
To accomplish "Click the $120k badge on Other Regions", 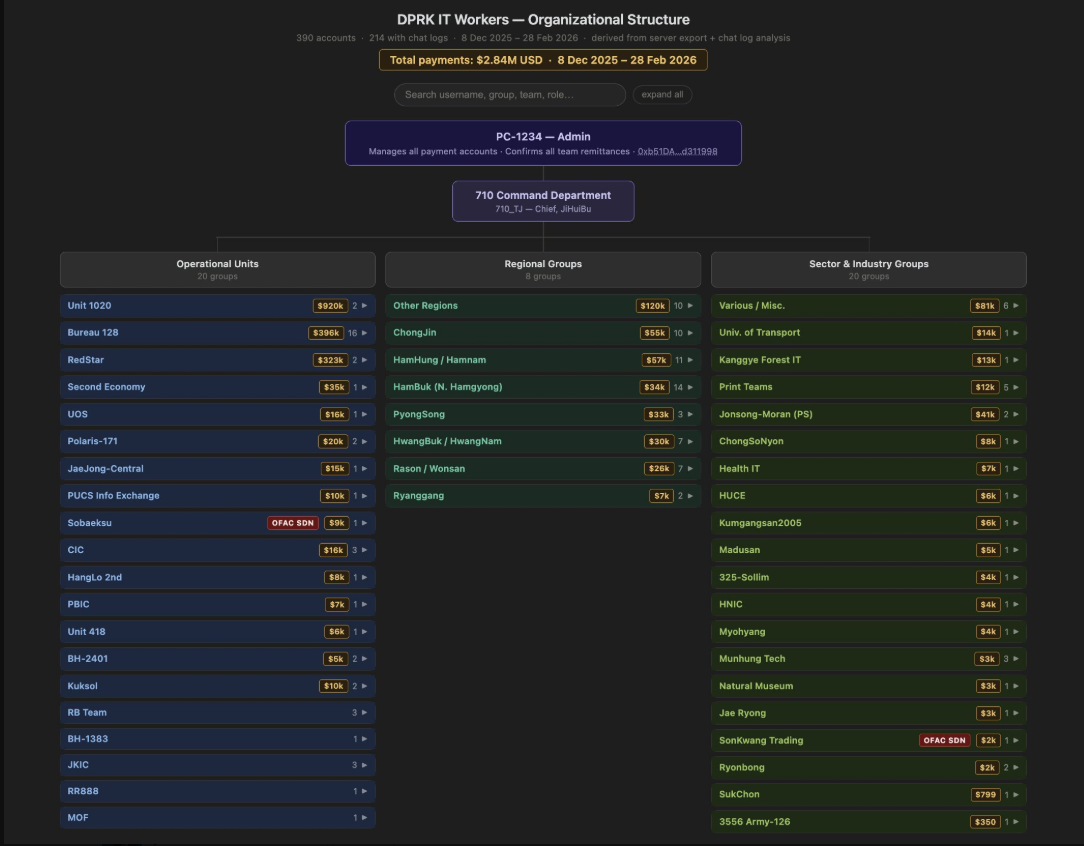I will pyautogui.click(x=653, y=306).
